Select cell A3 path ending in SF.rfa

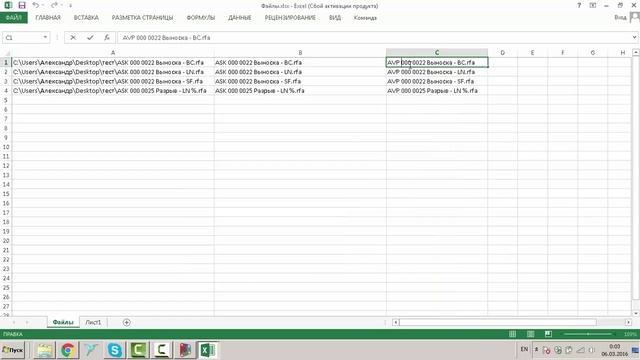(x=113, y=81)
